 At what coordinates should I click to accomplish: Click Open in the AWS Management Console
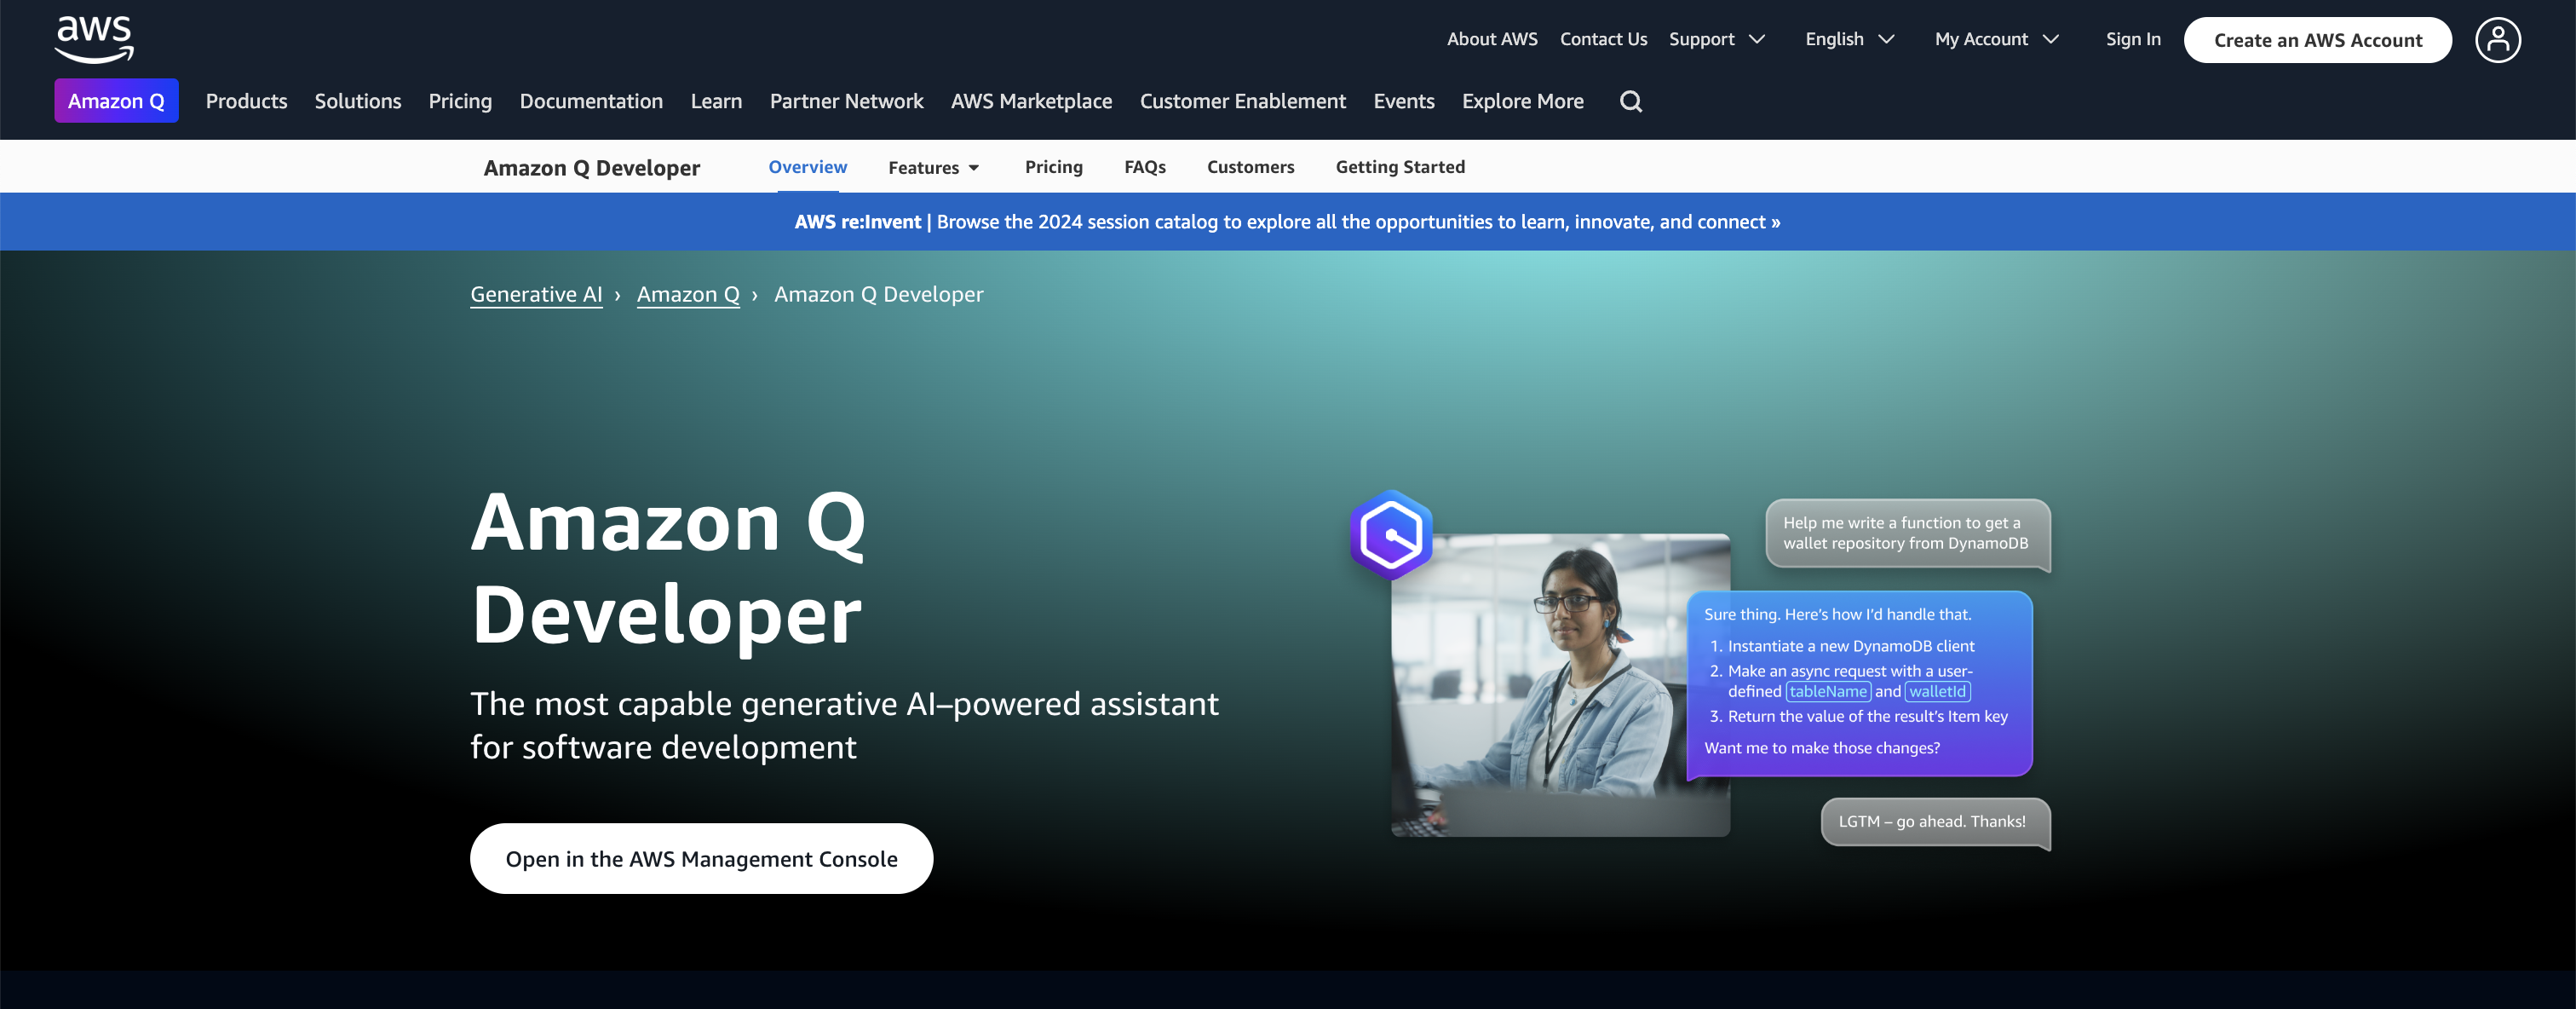[x=702, y=858]
